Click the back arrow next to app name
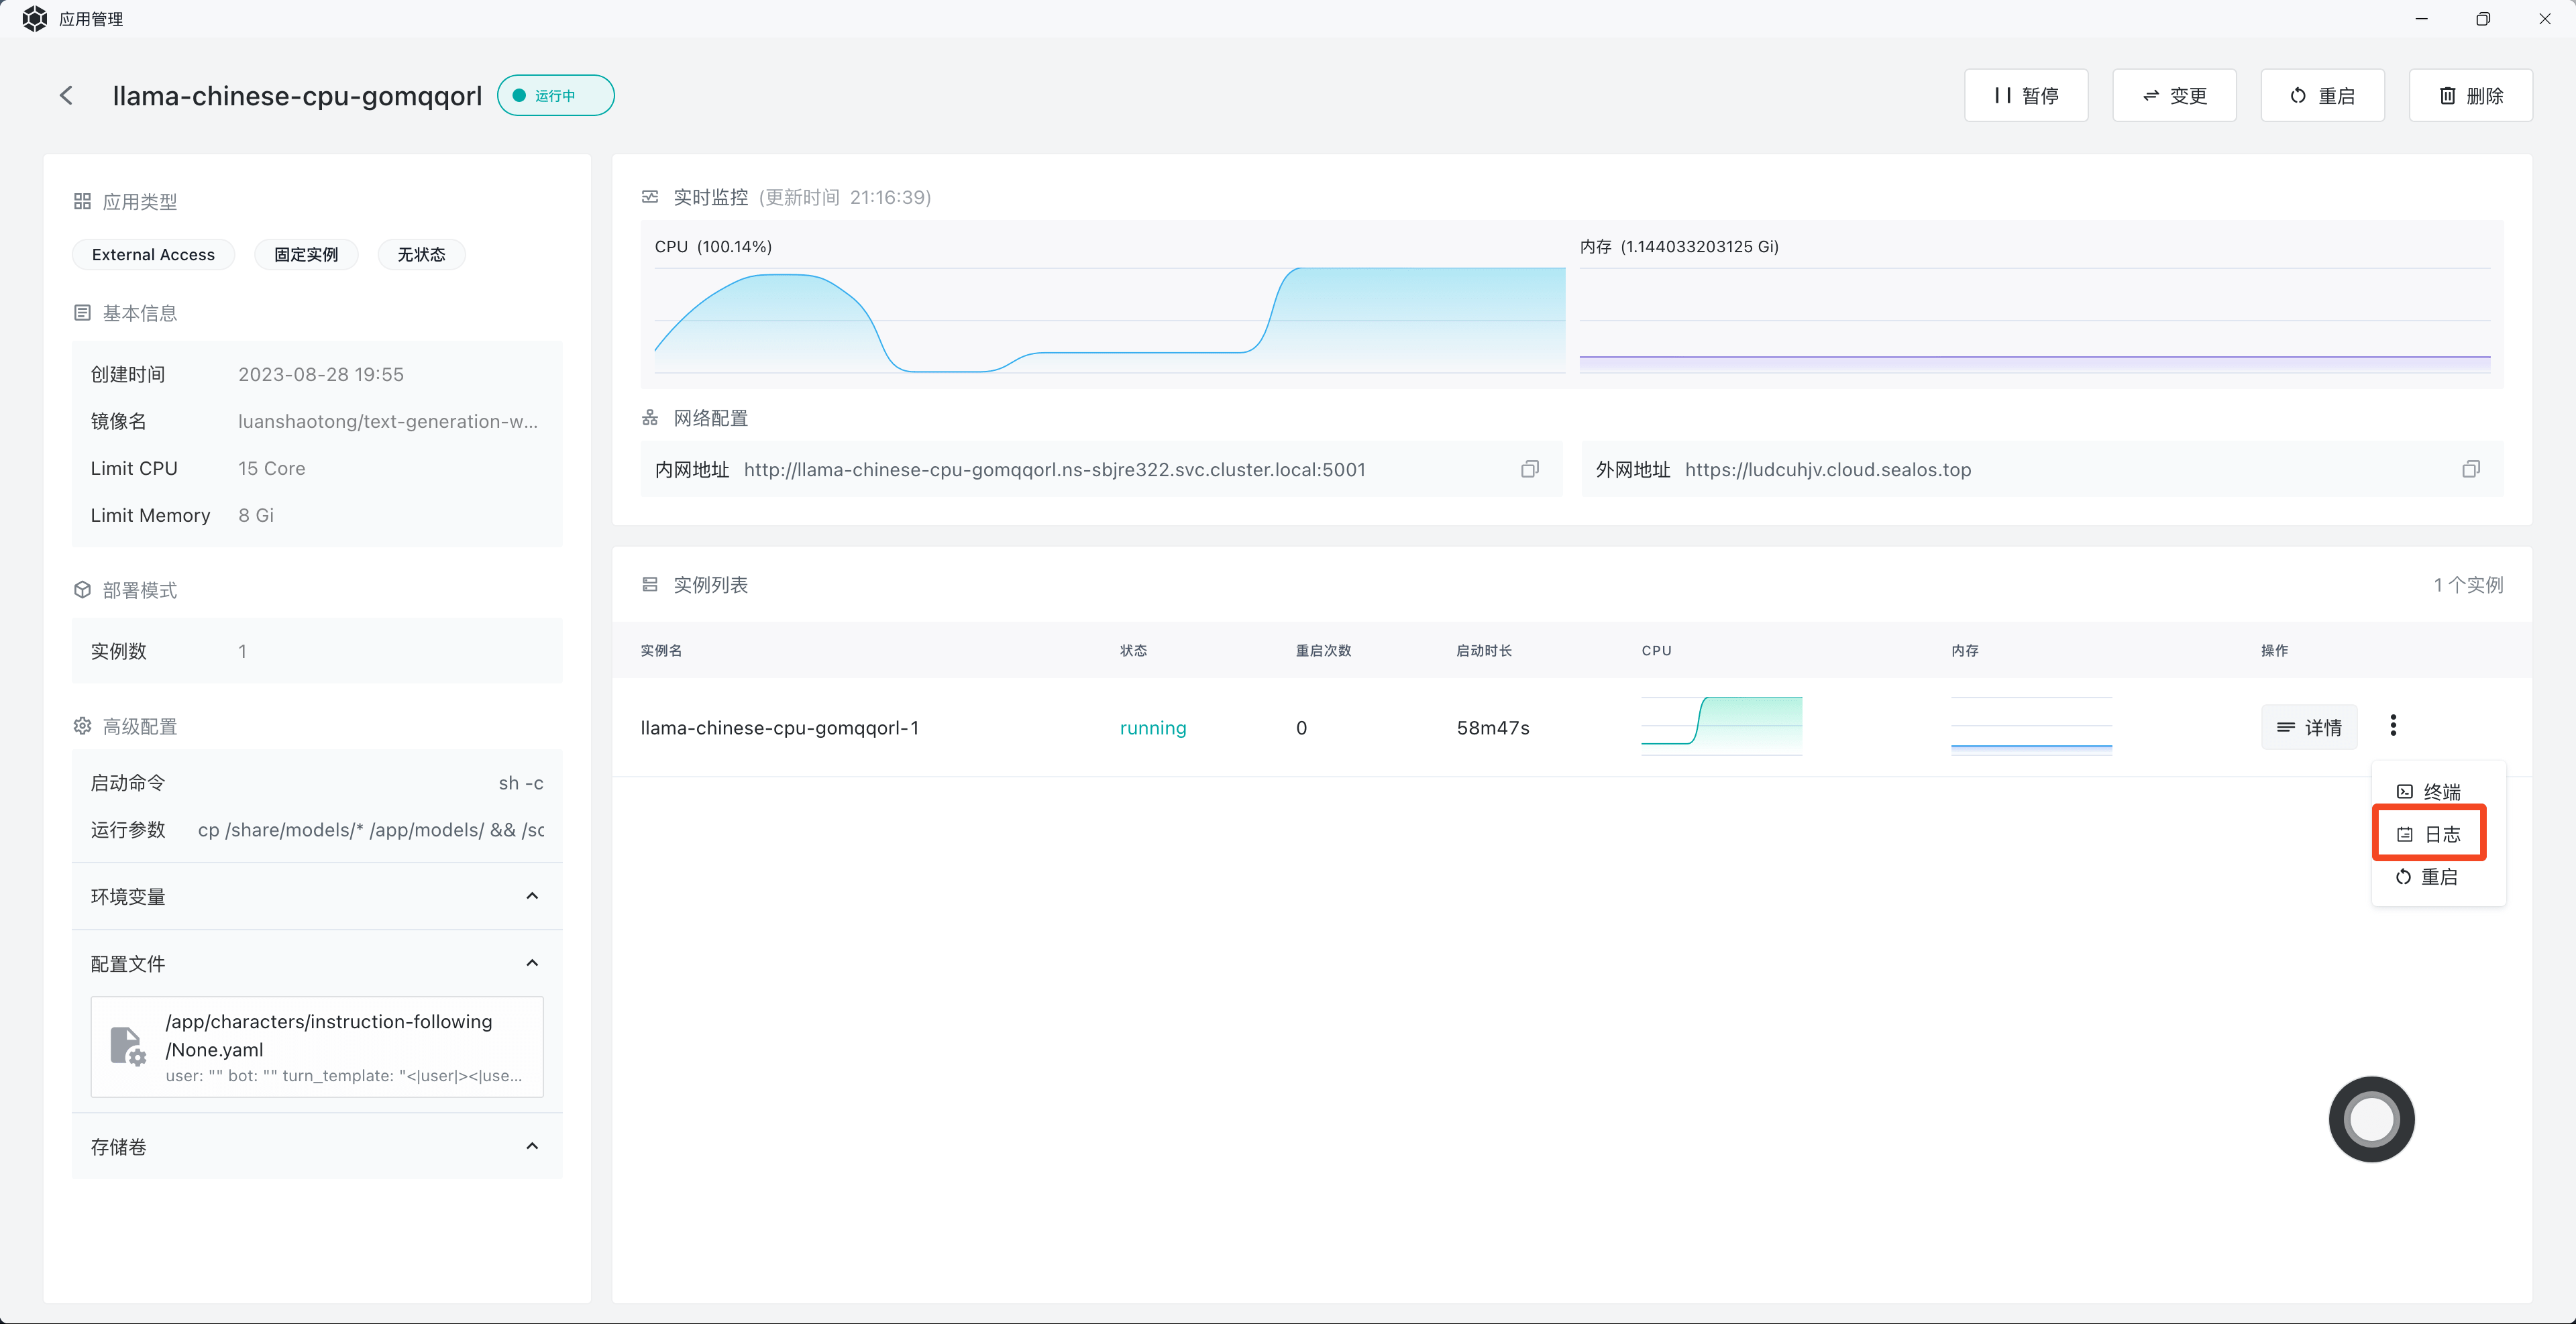2576x1324 pixels. (x=66, y=95)
